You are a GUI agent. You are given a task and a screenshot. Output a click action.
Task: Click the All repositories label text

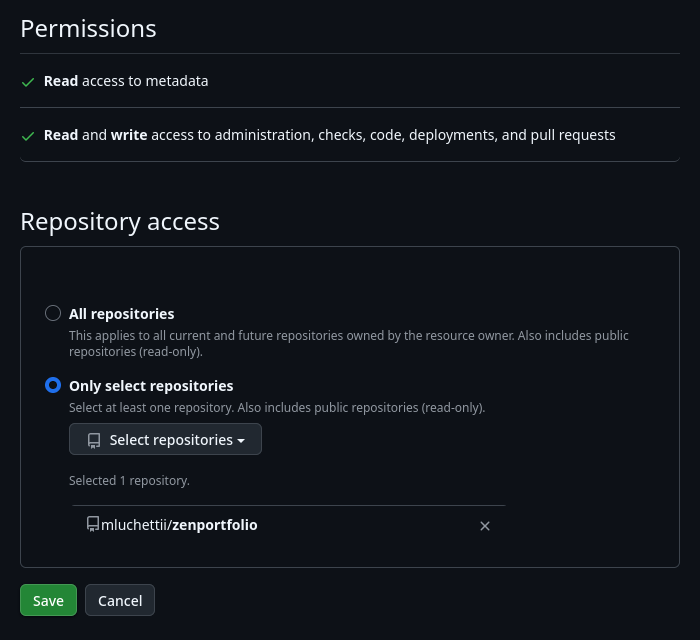coord(121,314)
